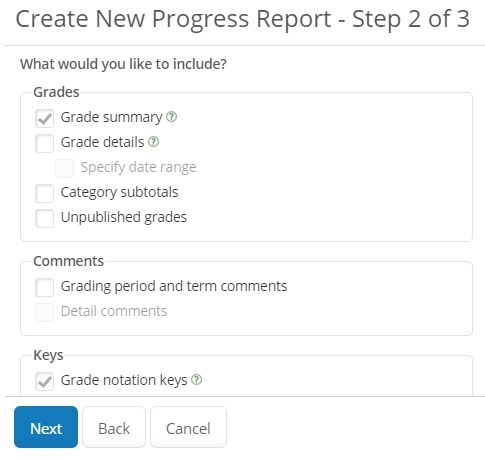
Task: Toggle the Grade notation keys checkbox
Action: [x=44, y=381]
